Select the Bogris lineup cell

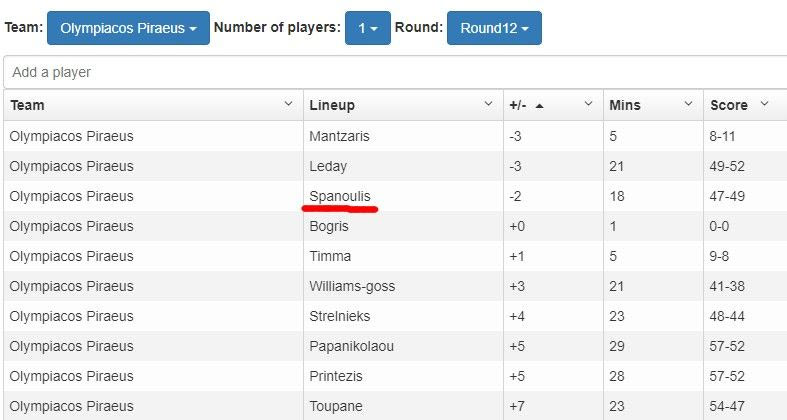[x=329, y=226]
